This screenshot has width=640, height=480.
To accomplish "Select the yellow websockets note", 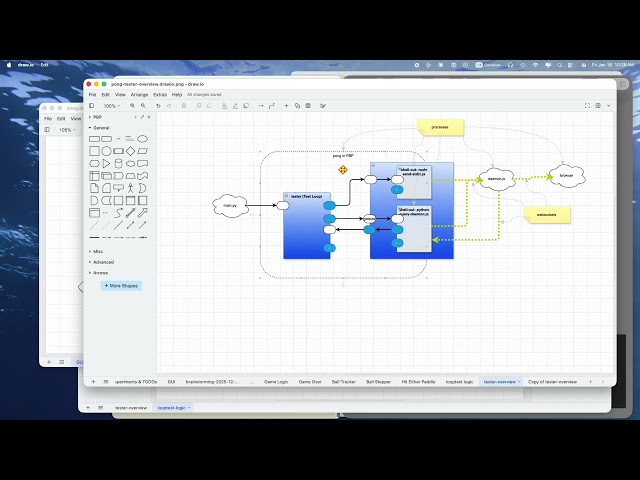I will [547, 215].
